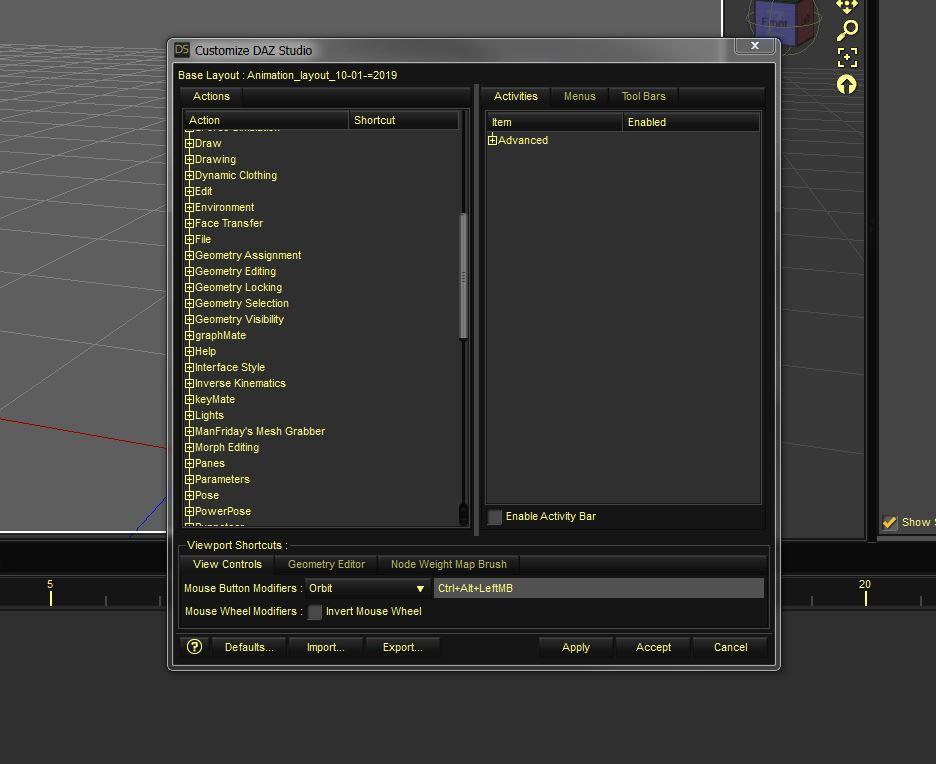Close the Customize DAZ Studio dialog
936x764 pixels.
click(x=755, y=45)
